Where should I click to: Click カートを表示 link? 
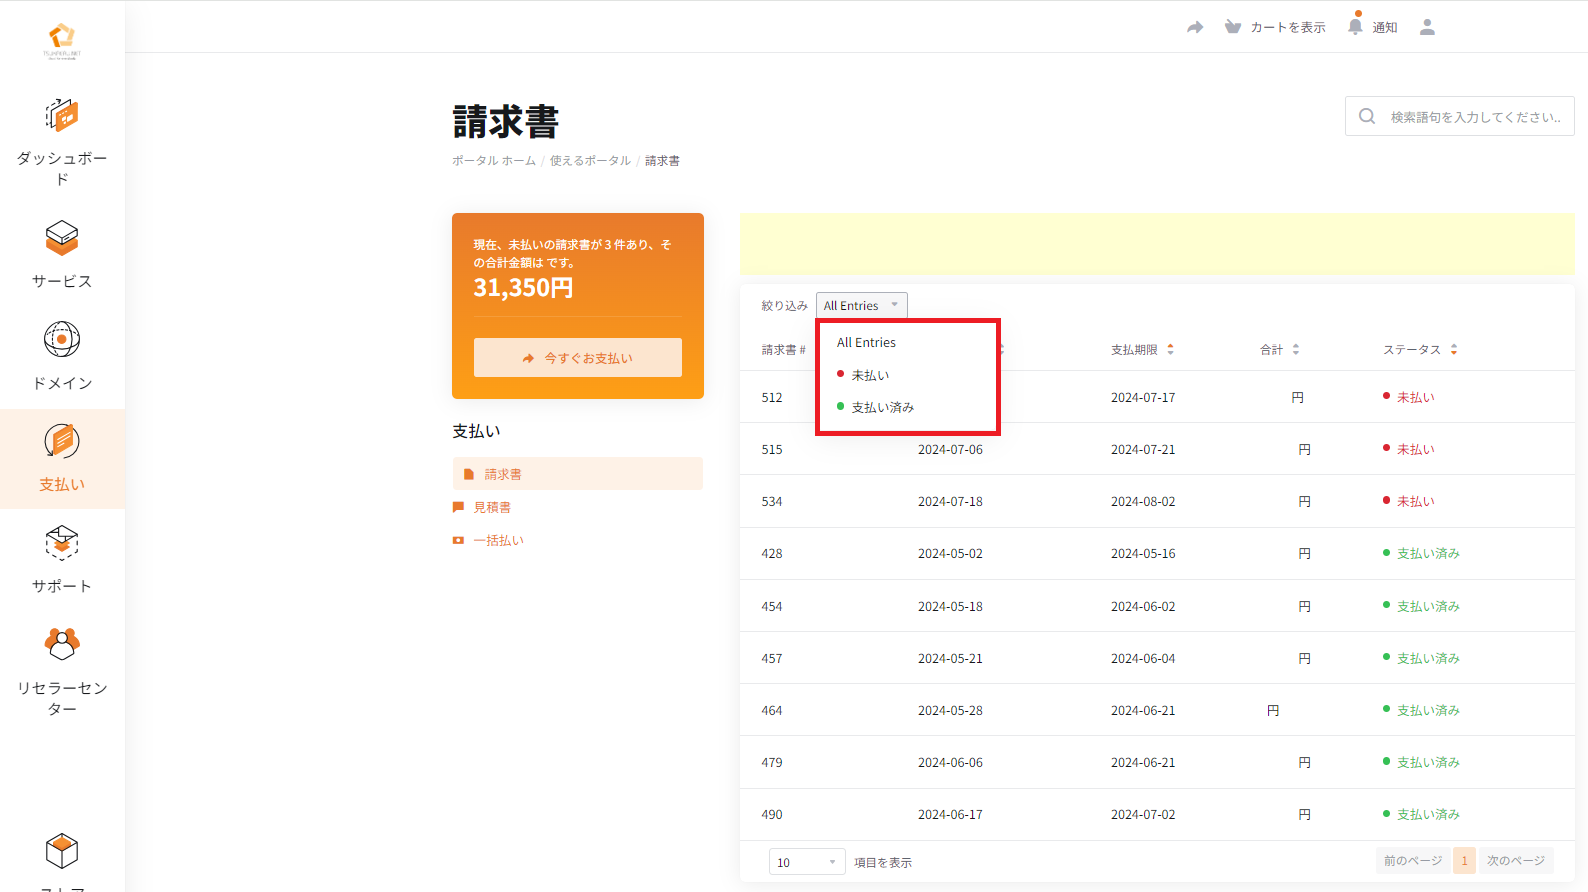(1288, 27)
